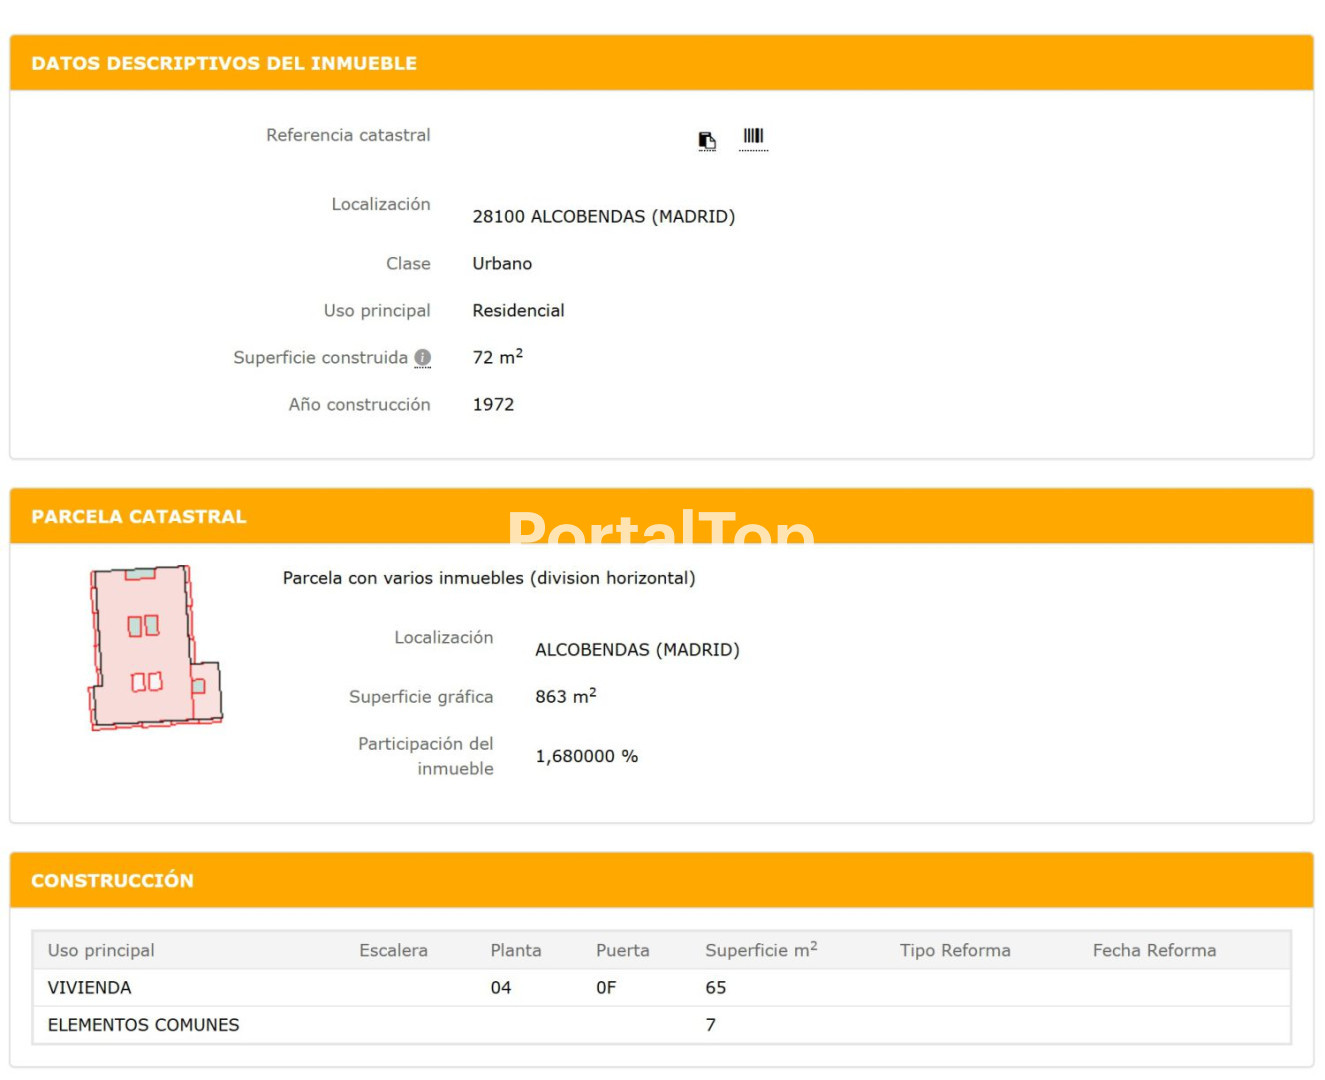Open the cadastral parcel map thumbnail
1325x1080 pixels.
point(155,647)
